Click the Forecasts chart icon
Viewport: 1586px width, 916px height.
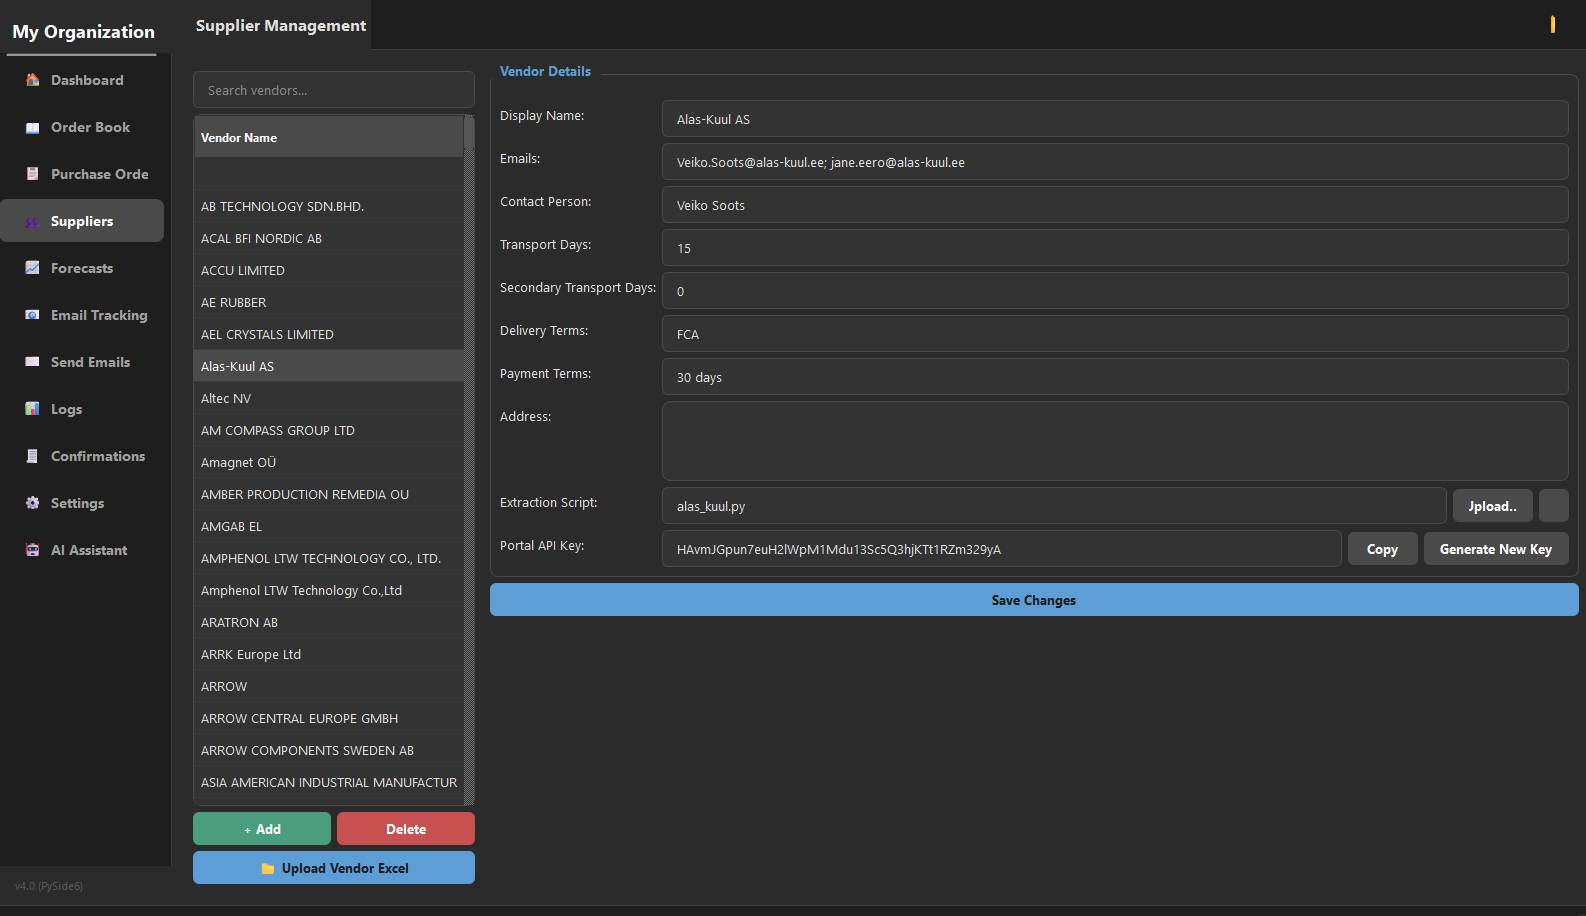32,268
